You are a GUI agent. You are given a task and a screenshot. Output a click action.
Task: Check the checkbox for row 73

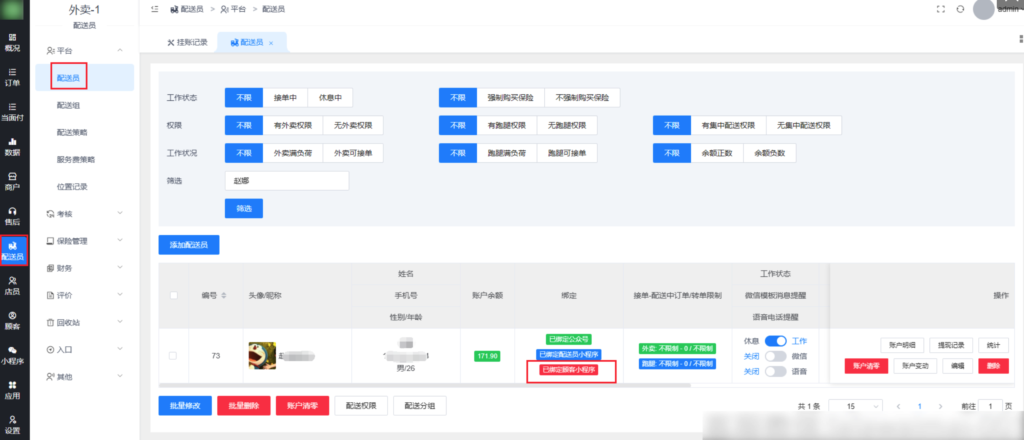[173, 356]
